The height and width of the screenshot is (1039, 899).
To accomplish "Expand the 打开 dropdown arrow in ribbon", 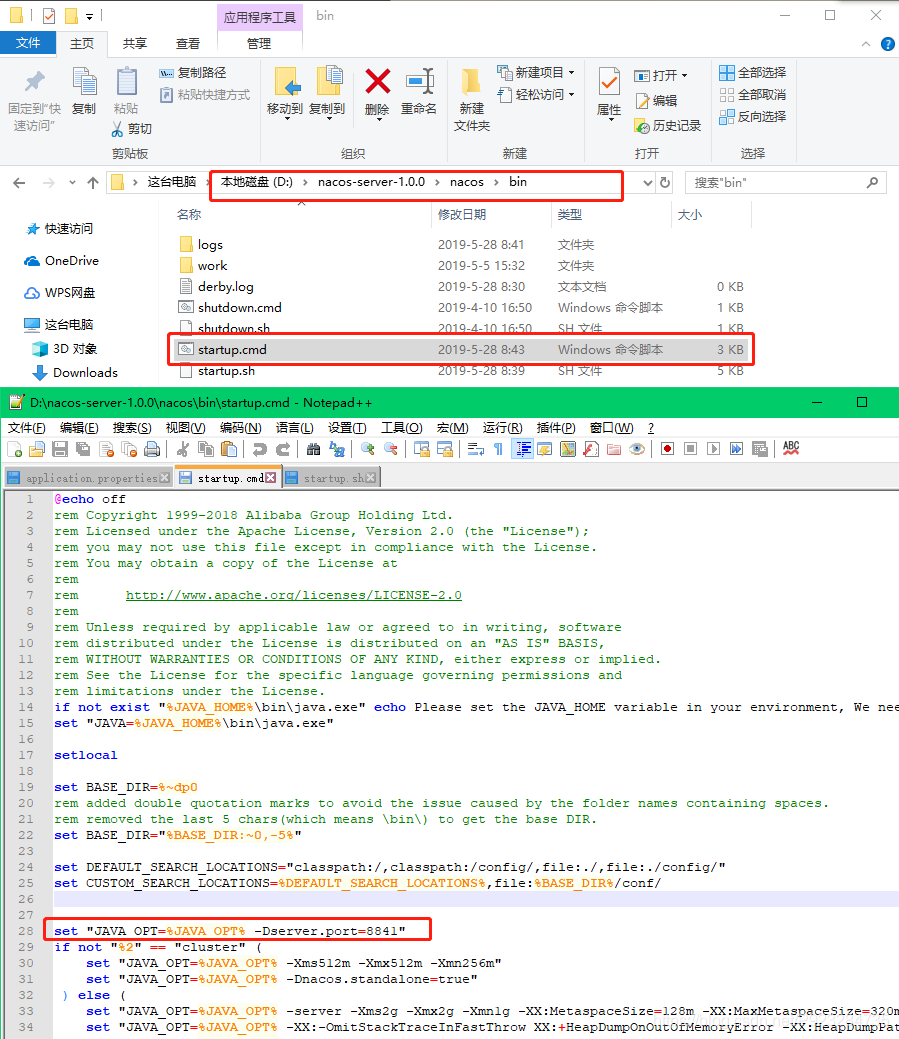I will (684, 76).
